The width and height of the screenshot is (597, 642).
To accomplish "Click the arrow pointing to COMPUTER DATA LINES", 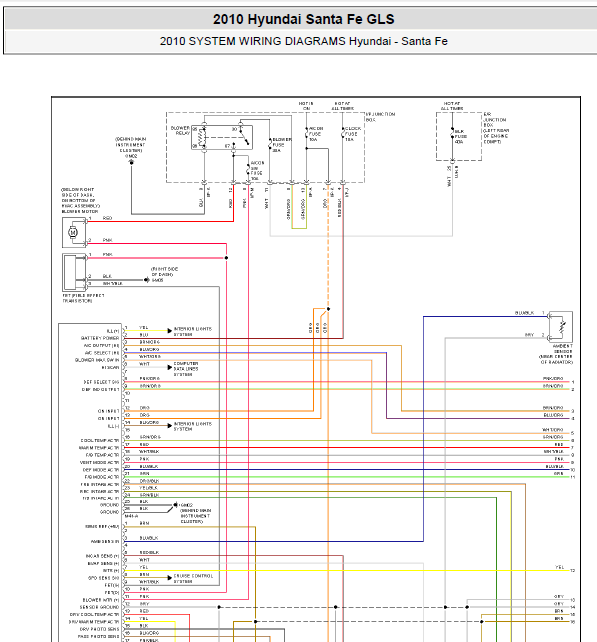I will tap(170, 367).
